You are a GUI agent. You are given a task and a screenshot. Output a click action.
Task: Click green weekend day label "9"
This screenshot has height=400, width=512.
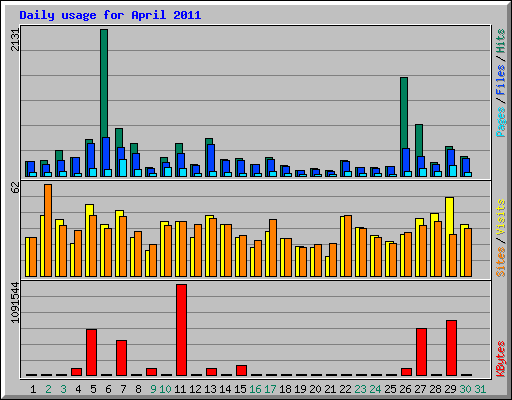click(153, 389)
